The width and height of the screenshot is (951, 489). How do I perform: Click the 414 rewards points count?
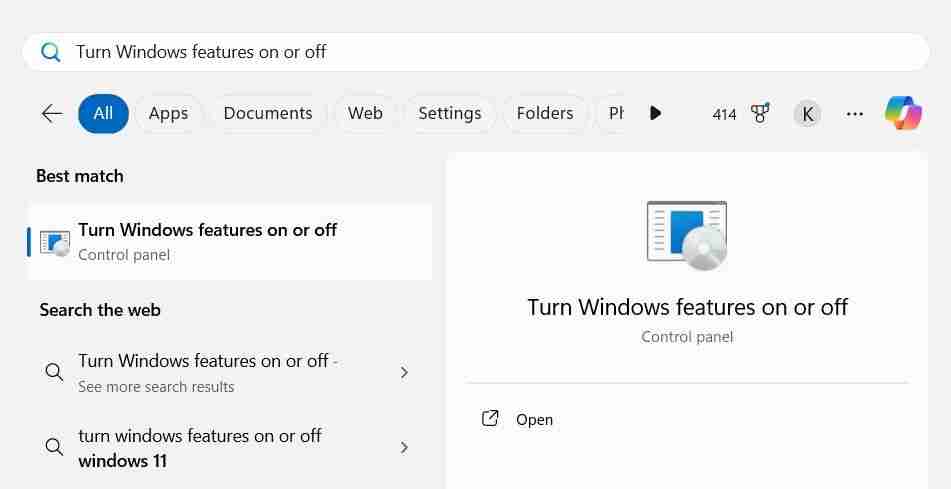click(724, 115)
